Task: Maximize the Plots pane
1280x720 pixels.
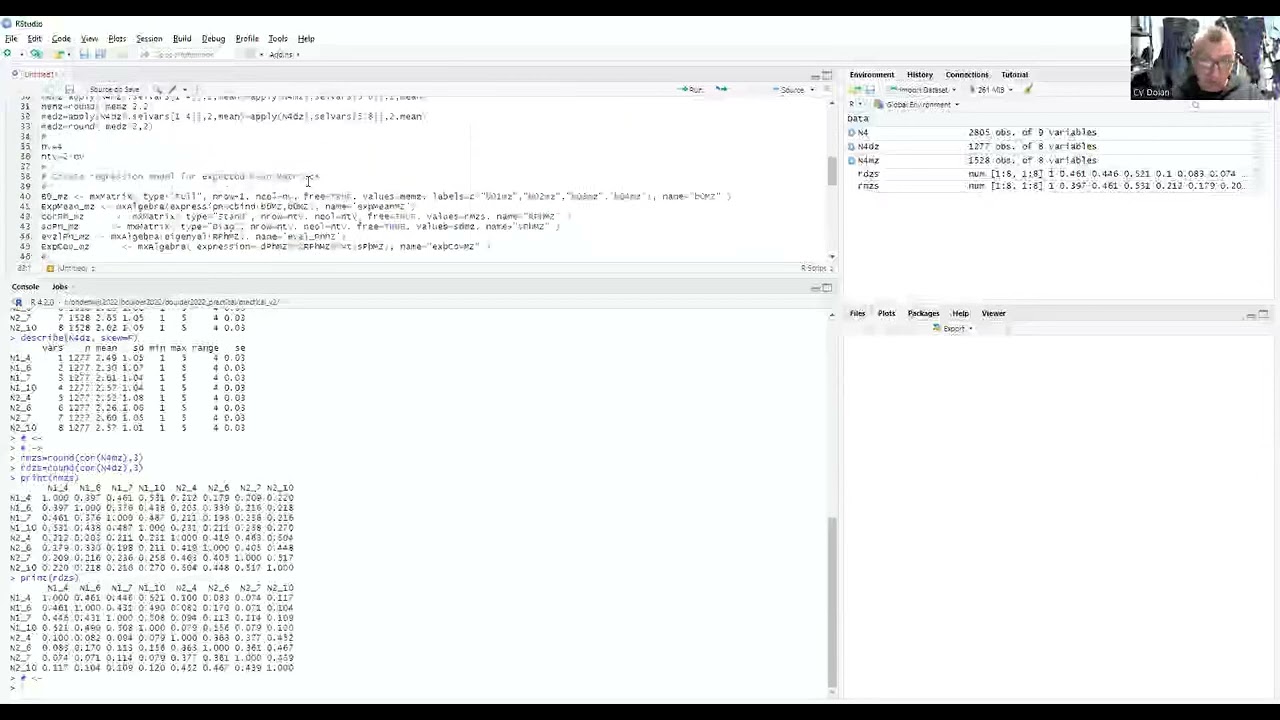Action: (1264, 314)
